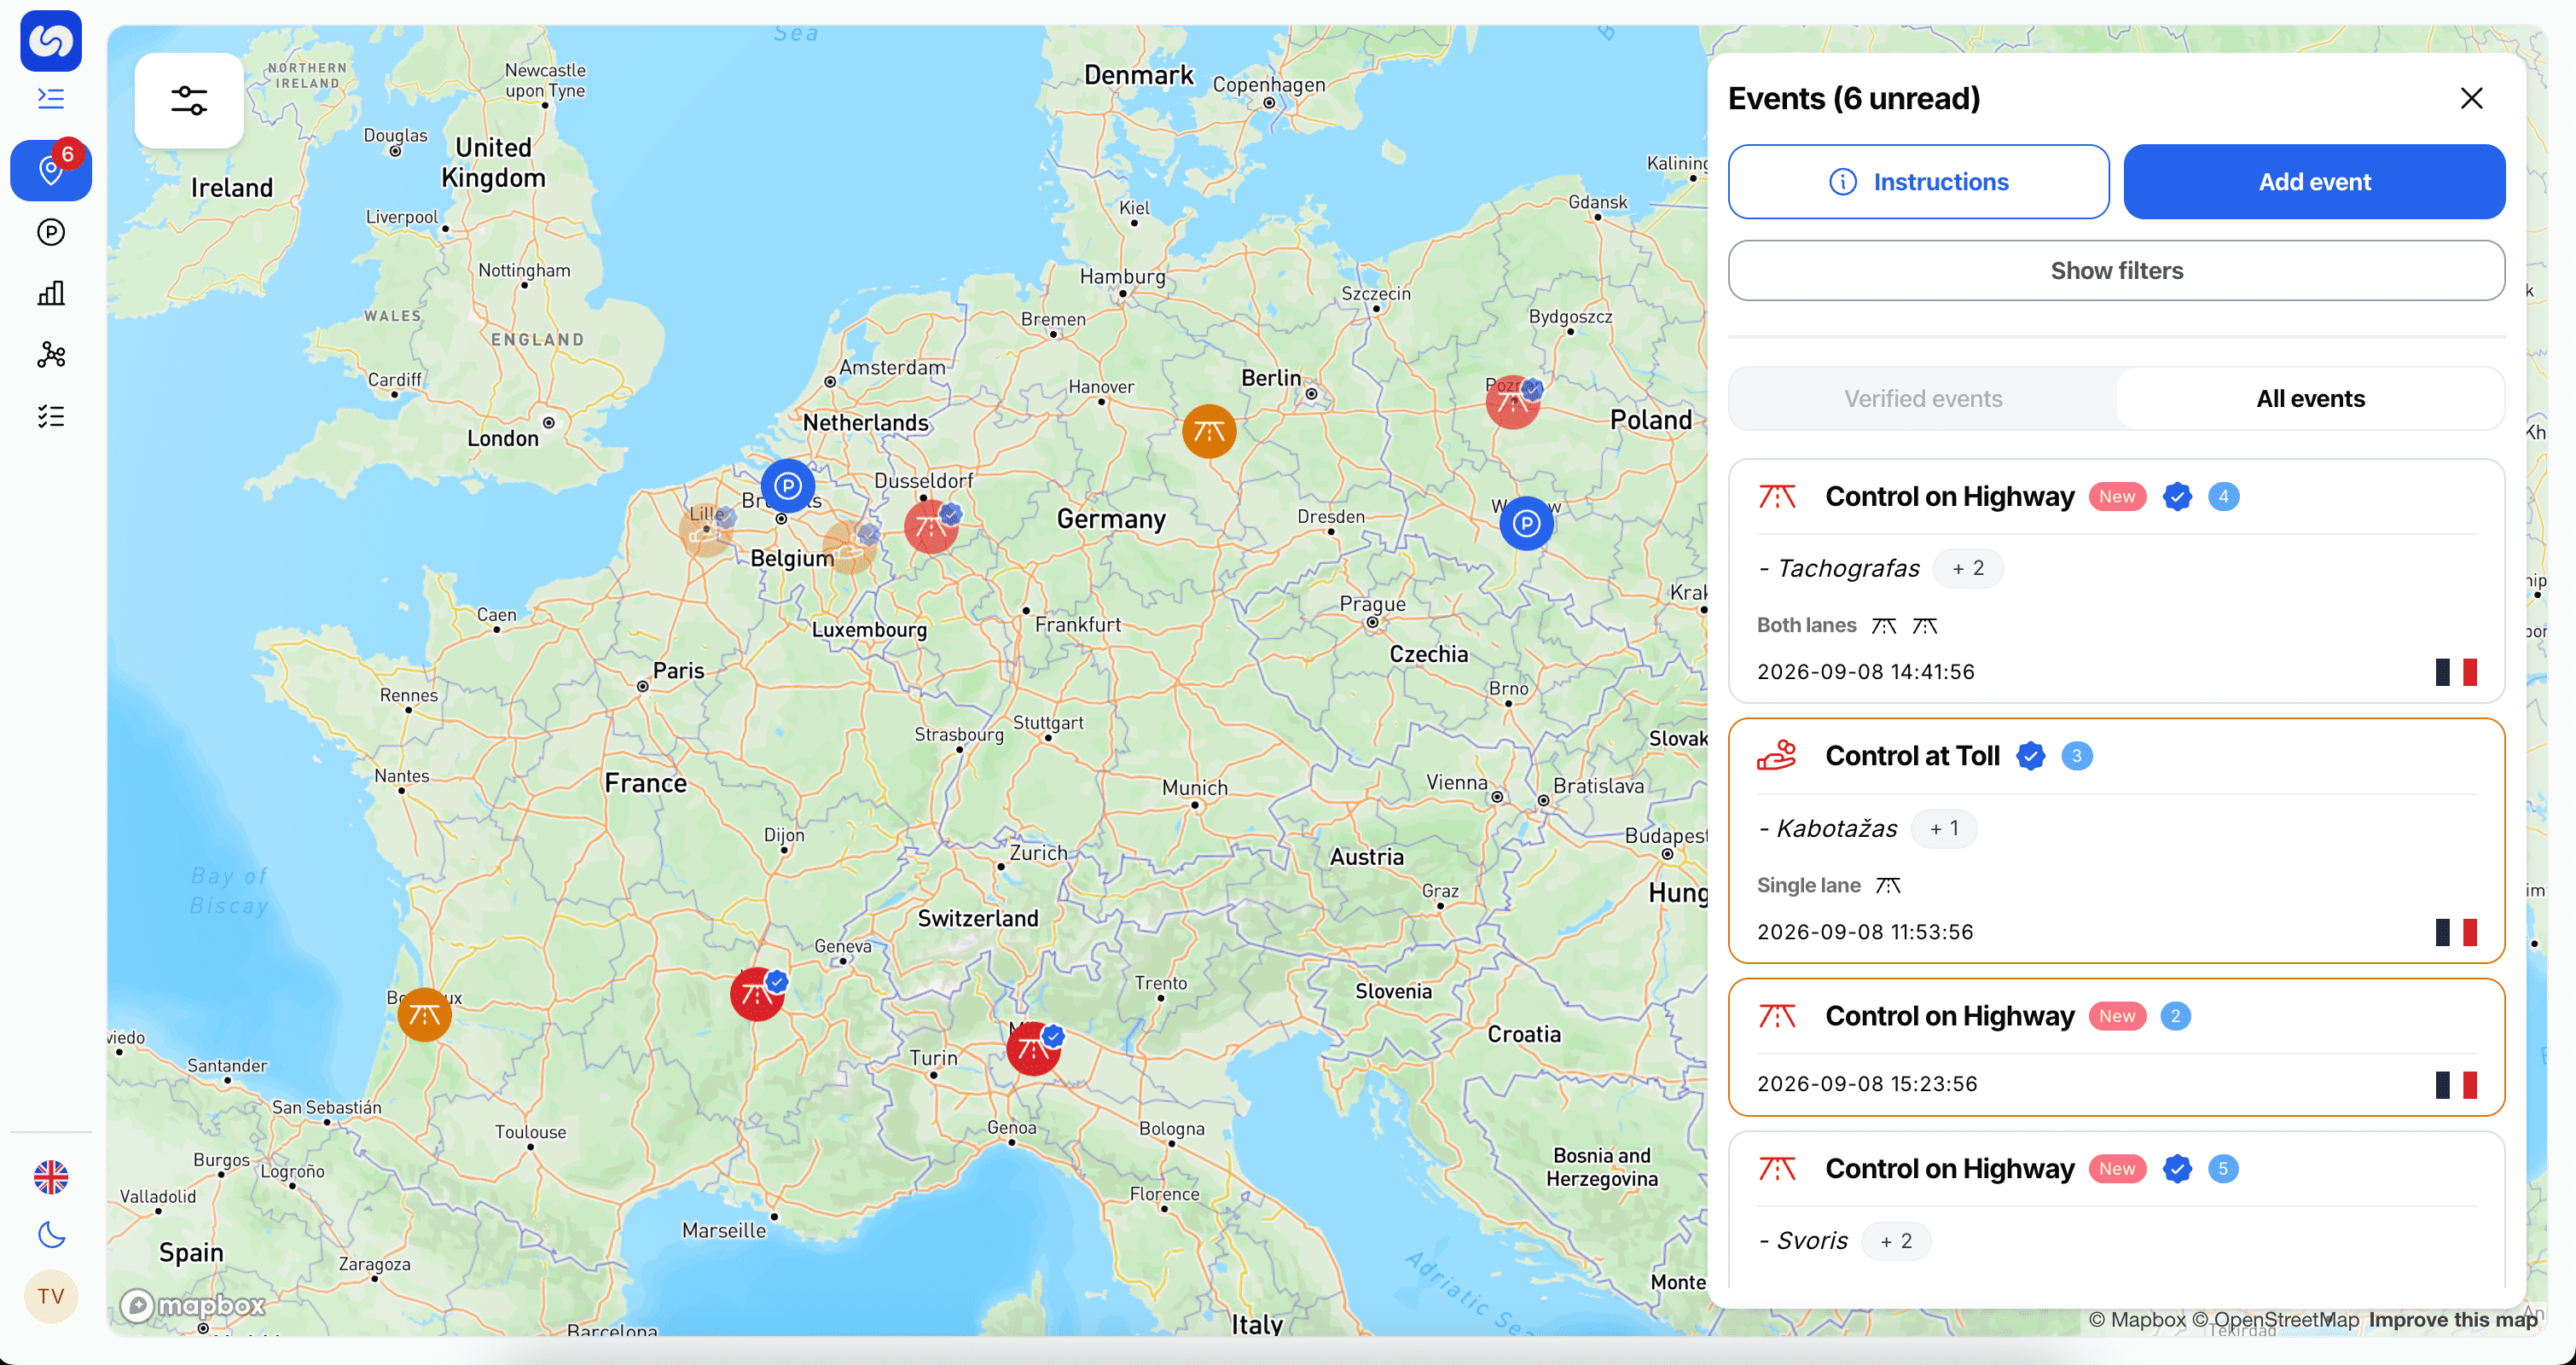Open the Mapbox logo link
Screen dimensions: 2576x1365
pos(193,1305)
